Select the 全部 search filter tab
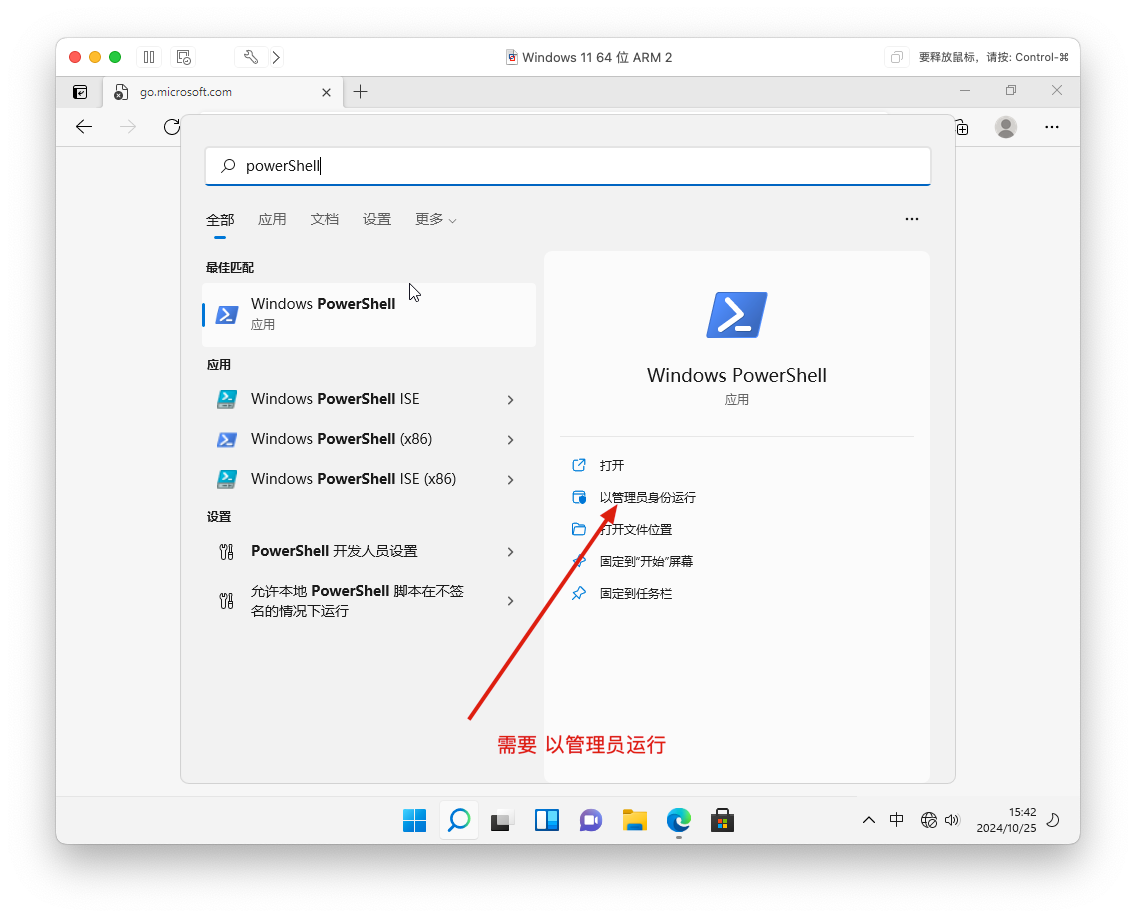Viewport: 1136px width, 918px height. point(220,220)
